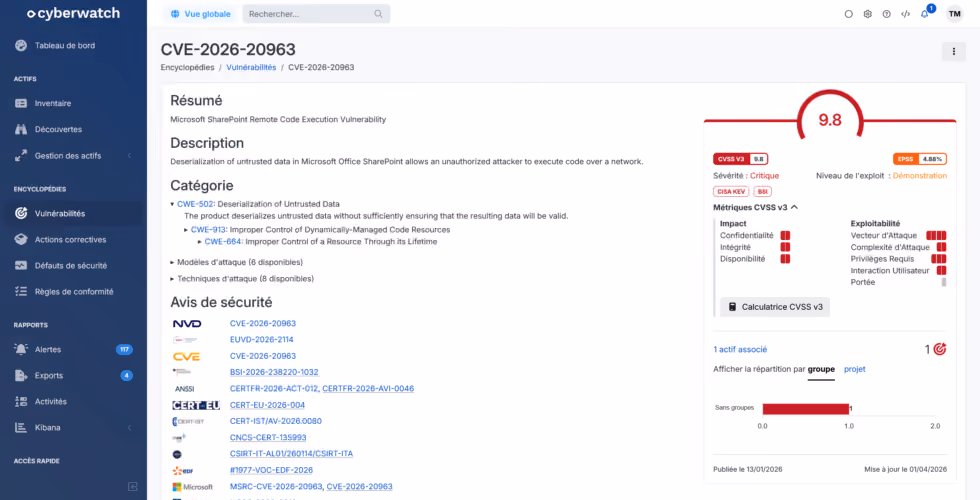This screenshot has width=980, height=500.
Task: Click the red target icon next to asset count
Action: [939, 349]
